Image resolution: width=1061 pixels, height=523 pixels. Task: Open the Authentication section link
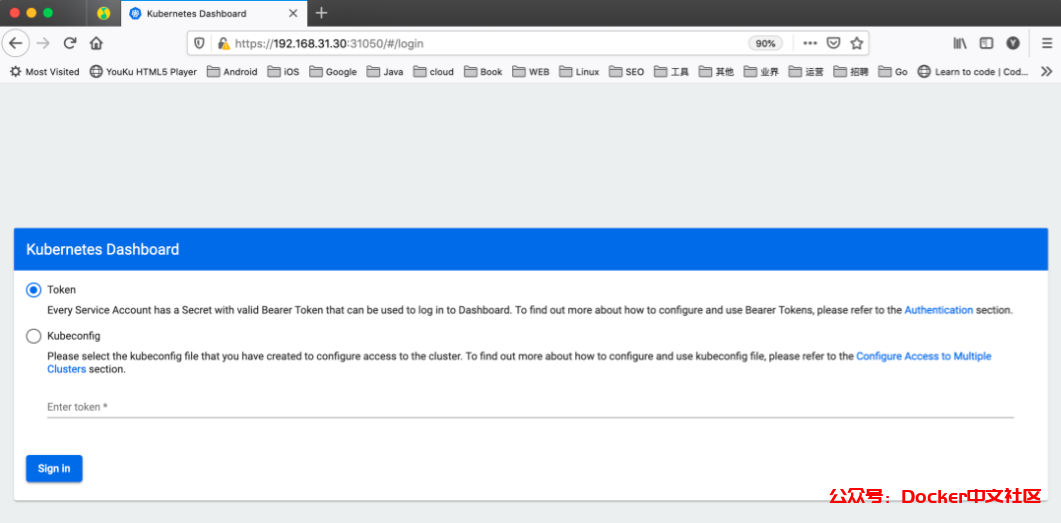(x=938, y=310)
